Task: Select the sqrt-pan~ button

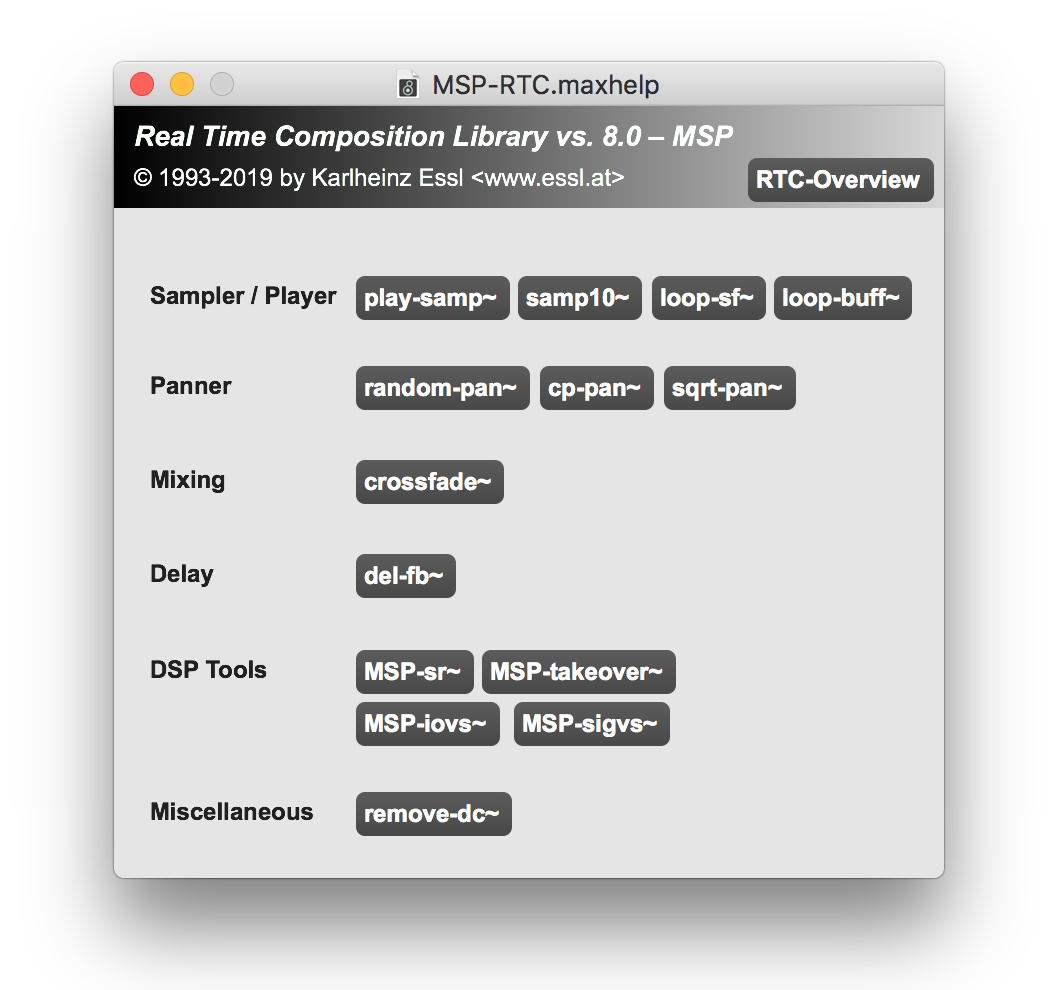Action: (x=729, y=388)
